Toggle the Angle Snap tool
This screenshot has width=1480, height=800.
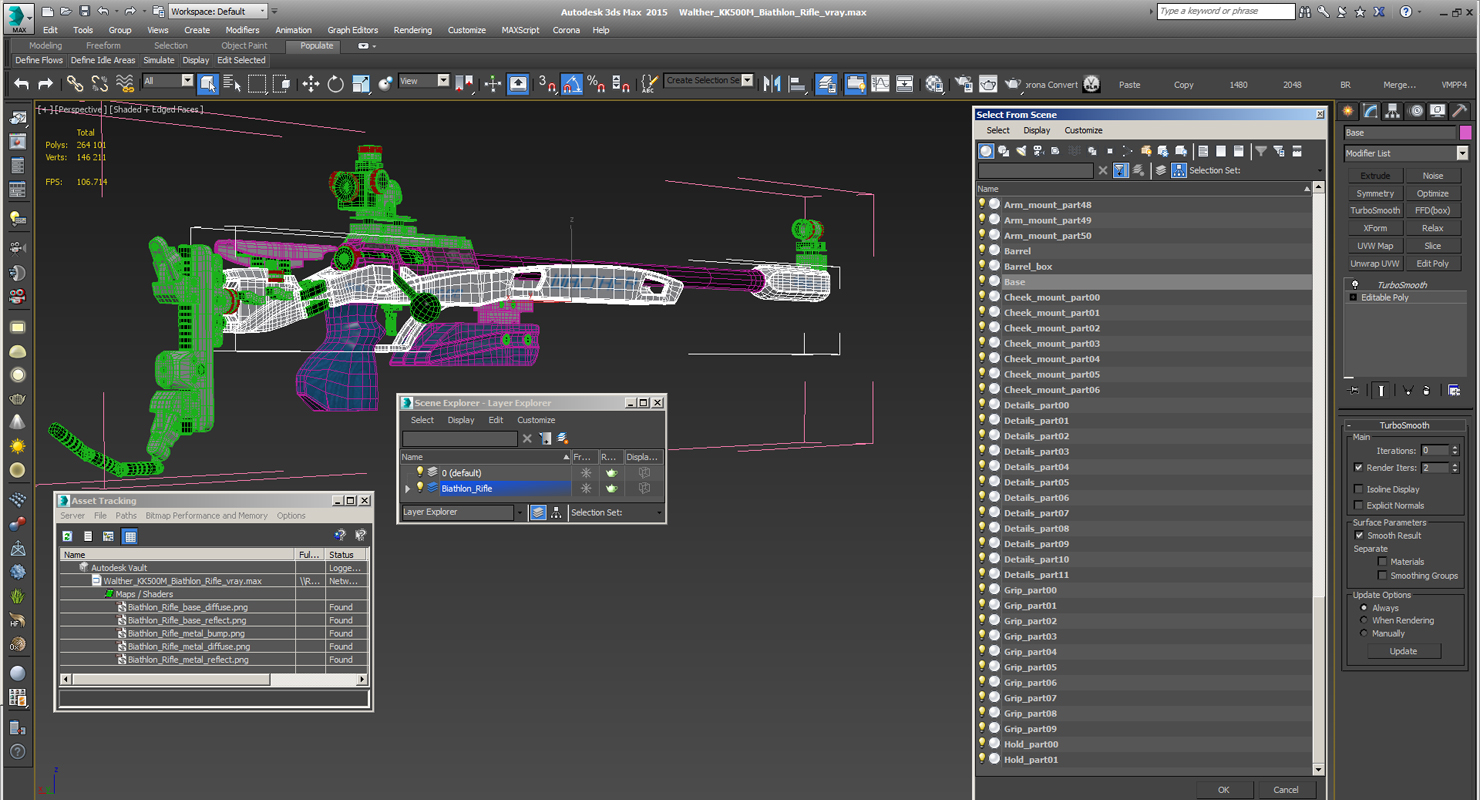coord(572,84)
